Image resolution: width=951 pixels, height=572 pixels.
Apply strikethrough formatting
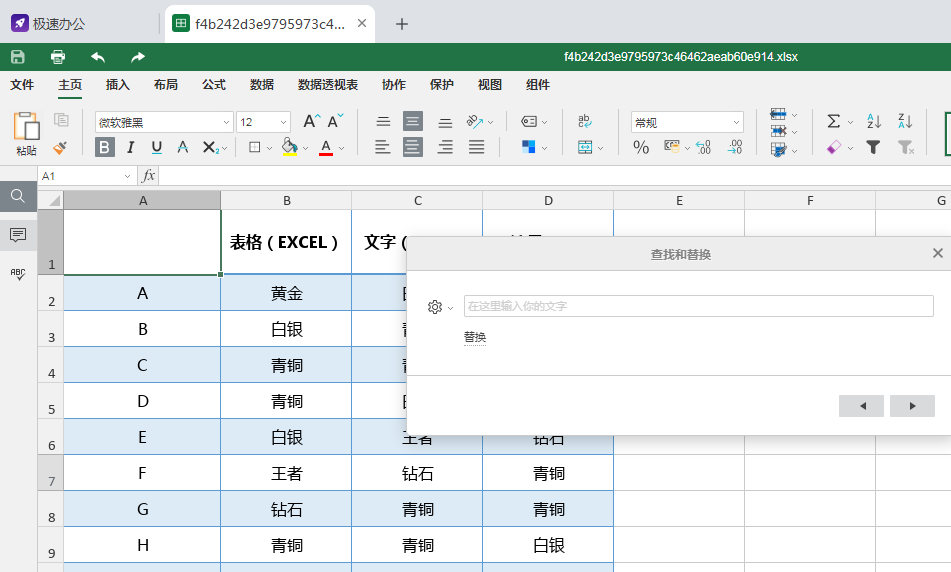click(183, 147)
